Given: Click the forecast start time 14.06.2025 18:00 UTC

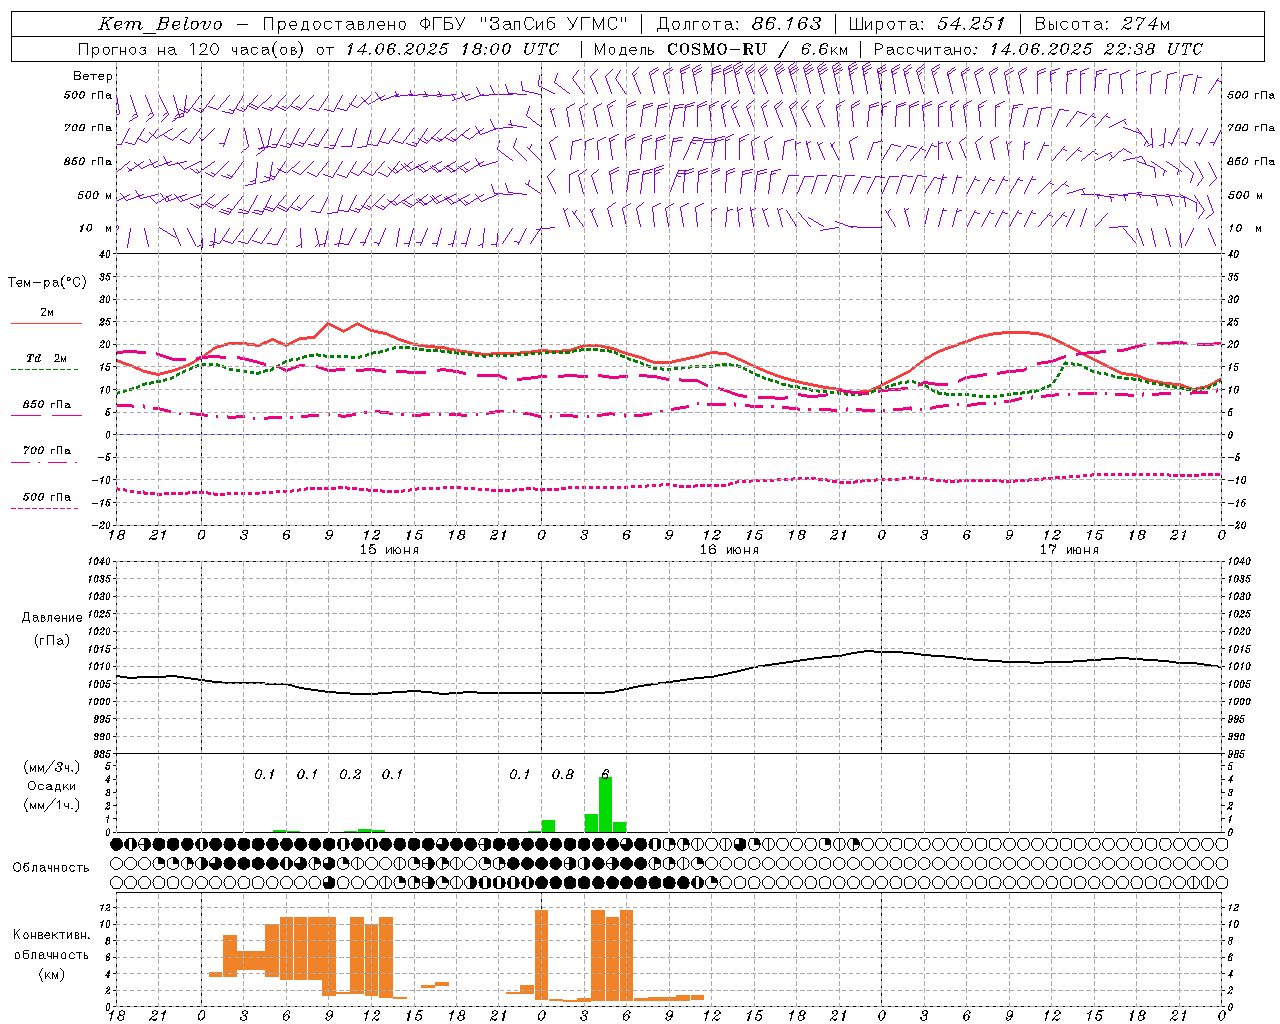Looking at the screenshot, I should tap(453, 49).
